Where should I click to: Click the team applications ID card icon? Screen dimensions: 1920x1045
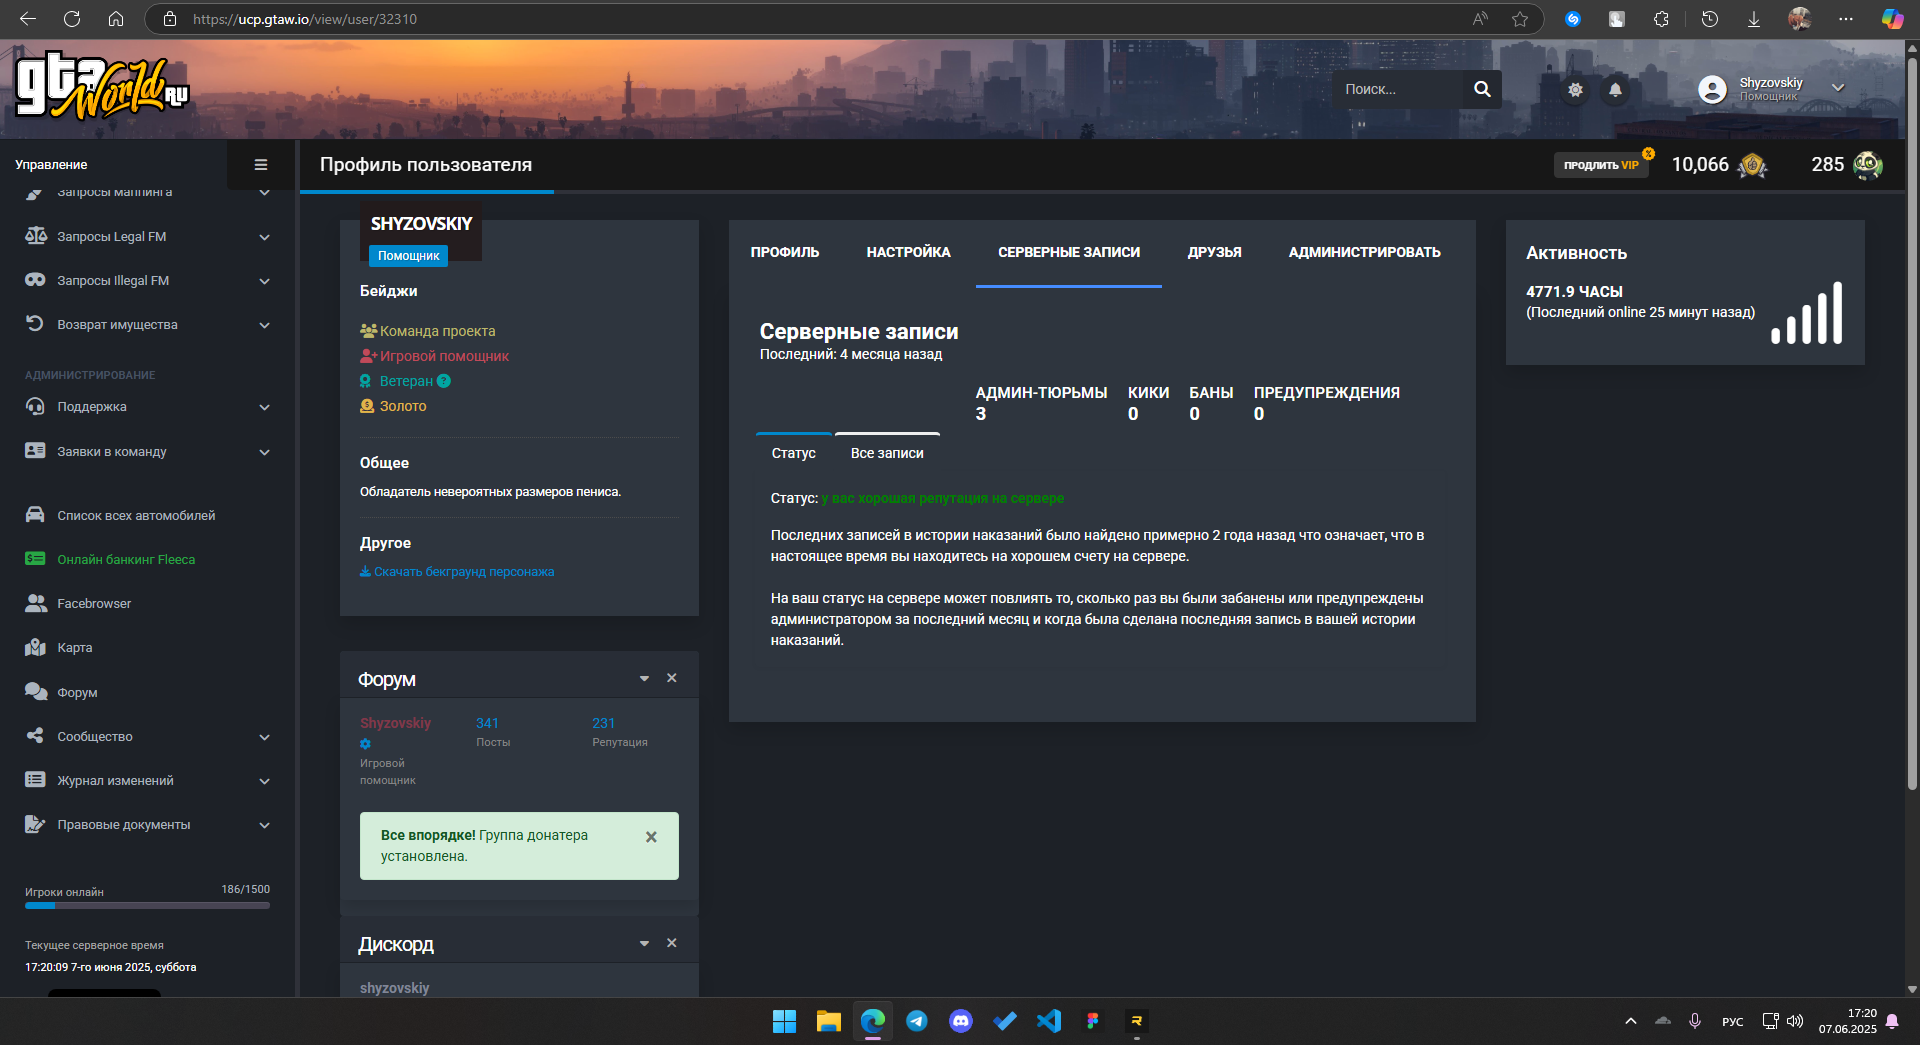tap(35, 451)
